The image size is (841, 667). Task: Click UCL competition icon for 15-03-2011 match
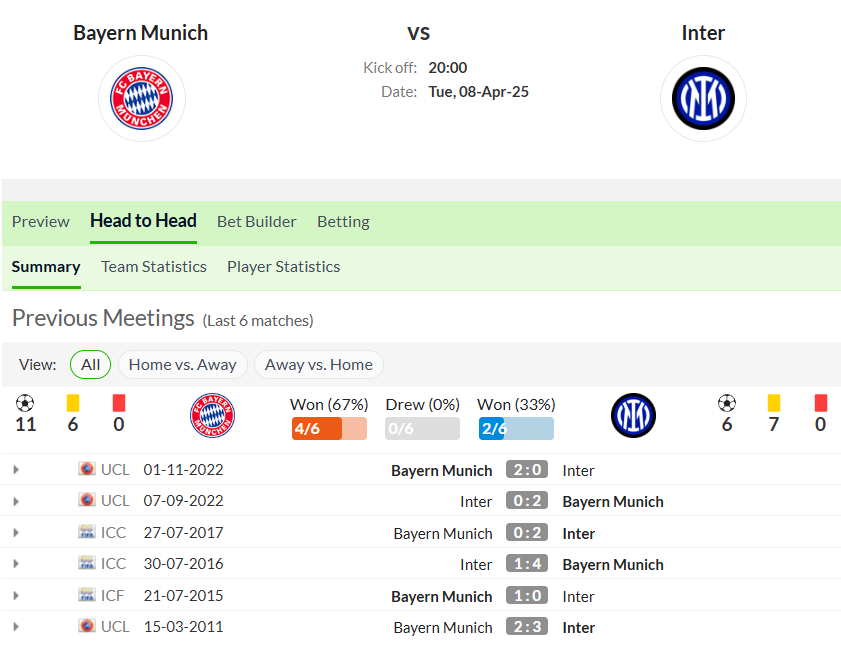[x=86, y=626]
